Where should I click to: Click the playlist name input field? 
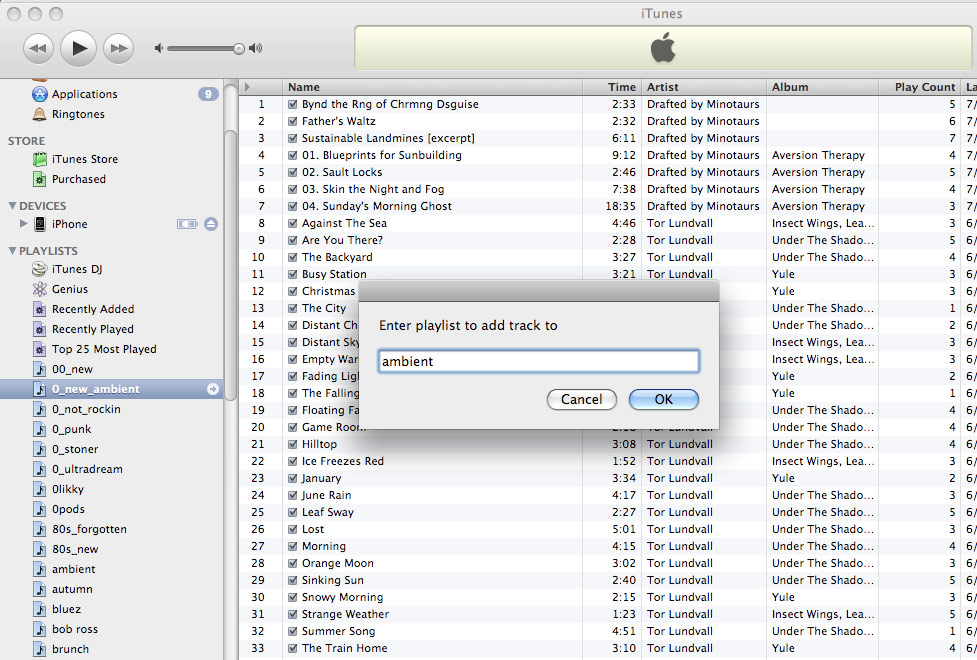click(x=538, y=361)
